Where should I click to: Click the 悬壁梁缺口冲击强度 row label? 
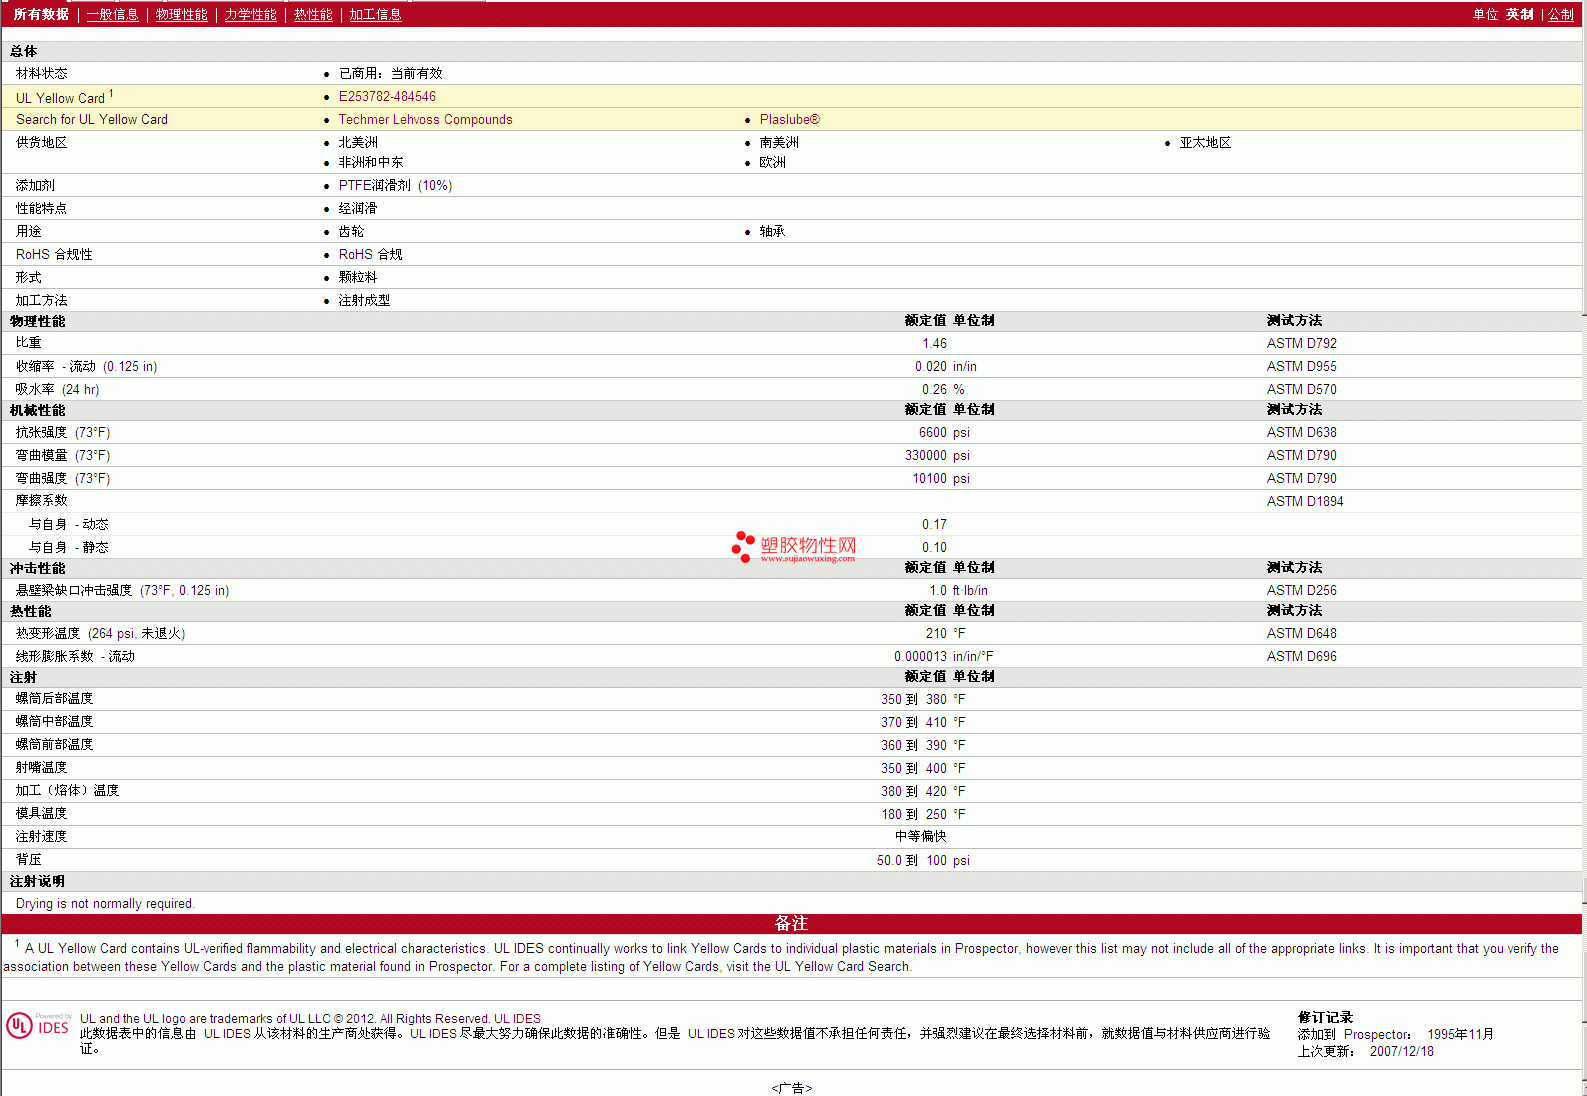(122, 590)
